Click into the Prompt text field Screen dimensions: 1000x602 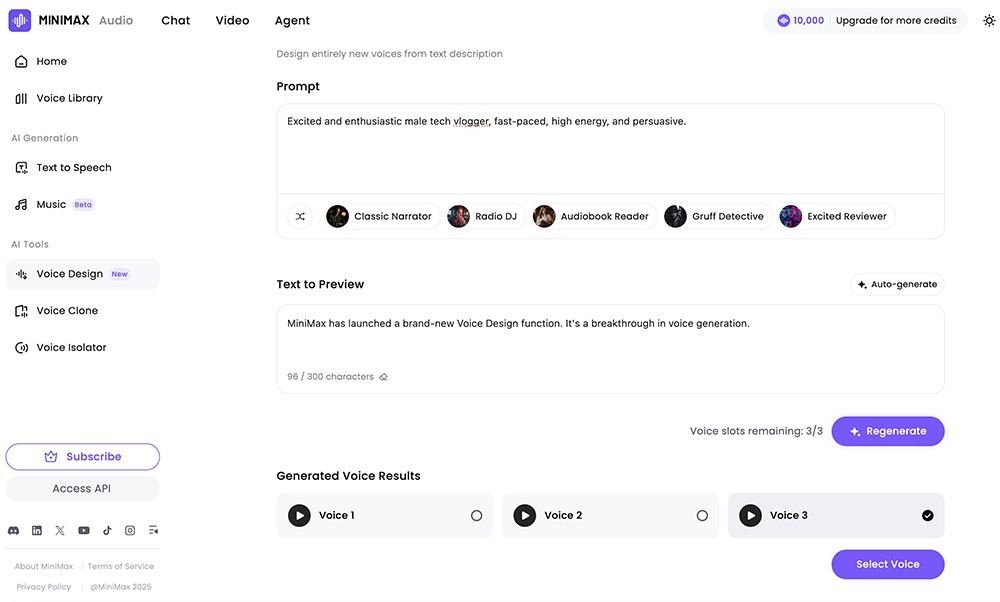point(610,148)
